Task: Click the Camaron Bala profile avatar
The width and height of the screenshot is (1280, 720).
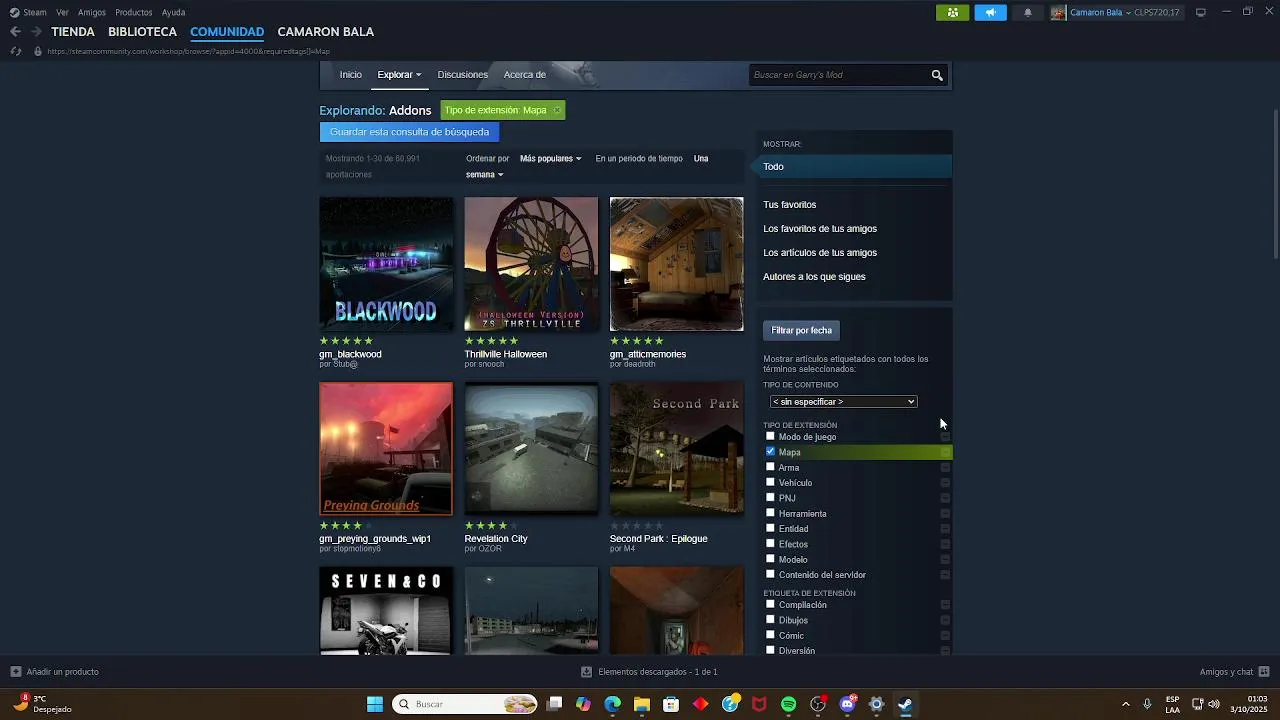Action: (1058, 12)
